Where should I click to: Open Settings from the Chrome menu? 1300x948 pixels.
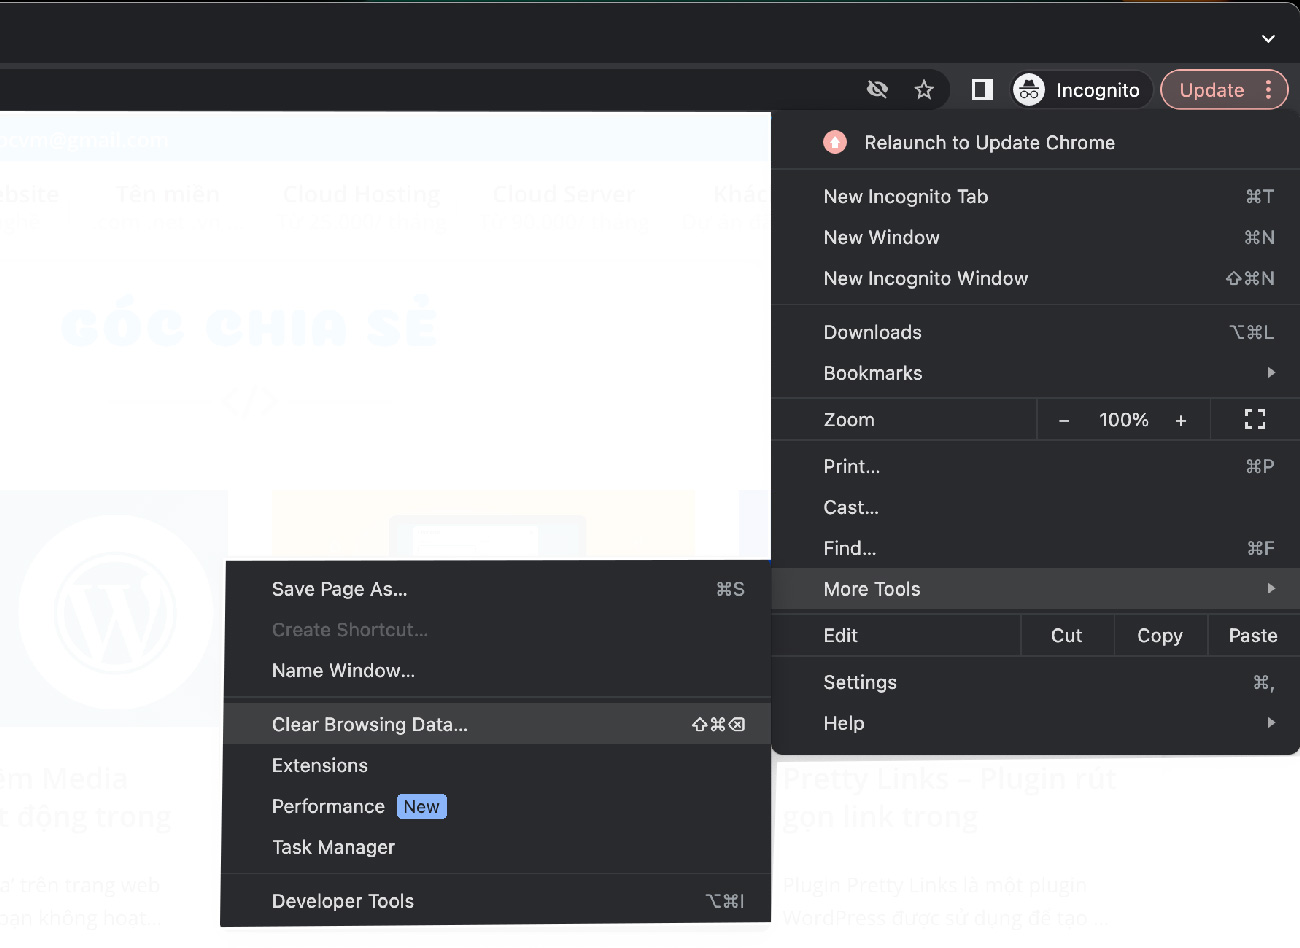pos(1036,682)
